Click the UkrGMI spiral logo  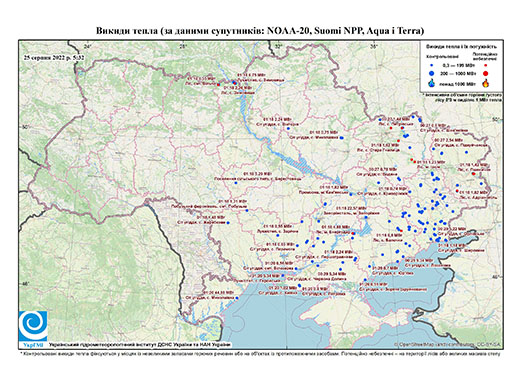click(33, 327)
